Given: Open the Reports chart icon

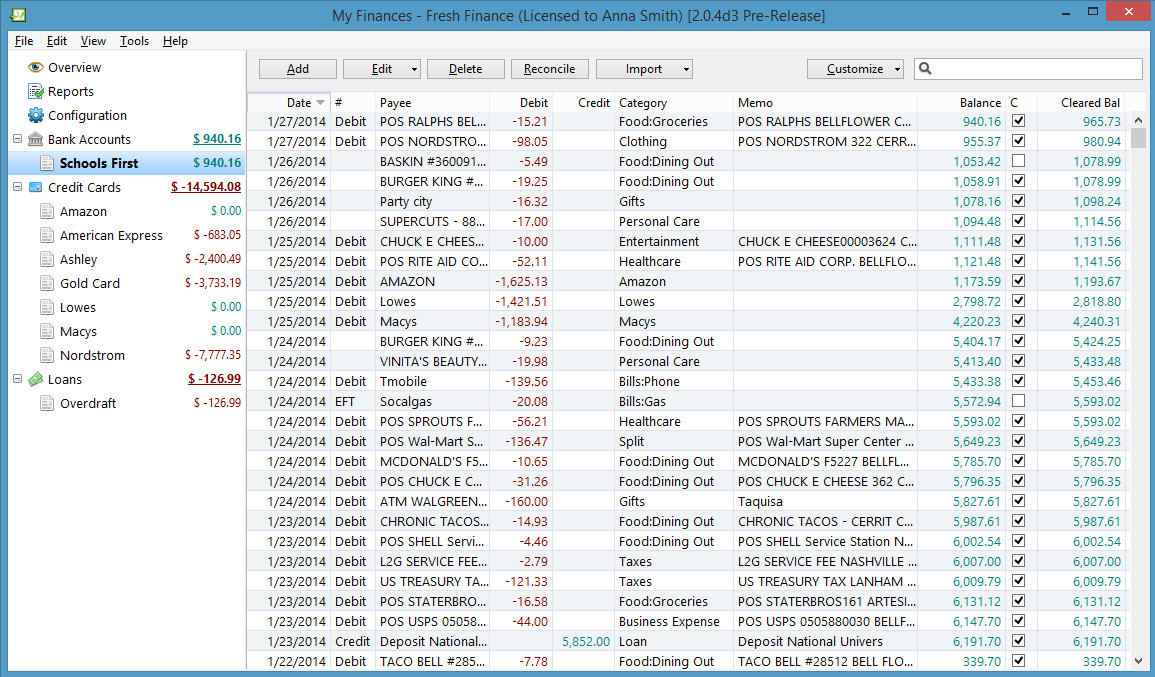Looking at the screenshot, I should point(35,91).
